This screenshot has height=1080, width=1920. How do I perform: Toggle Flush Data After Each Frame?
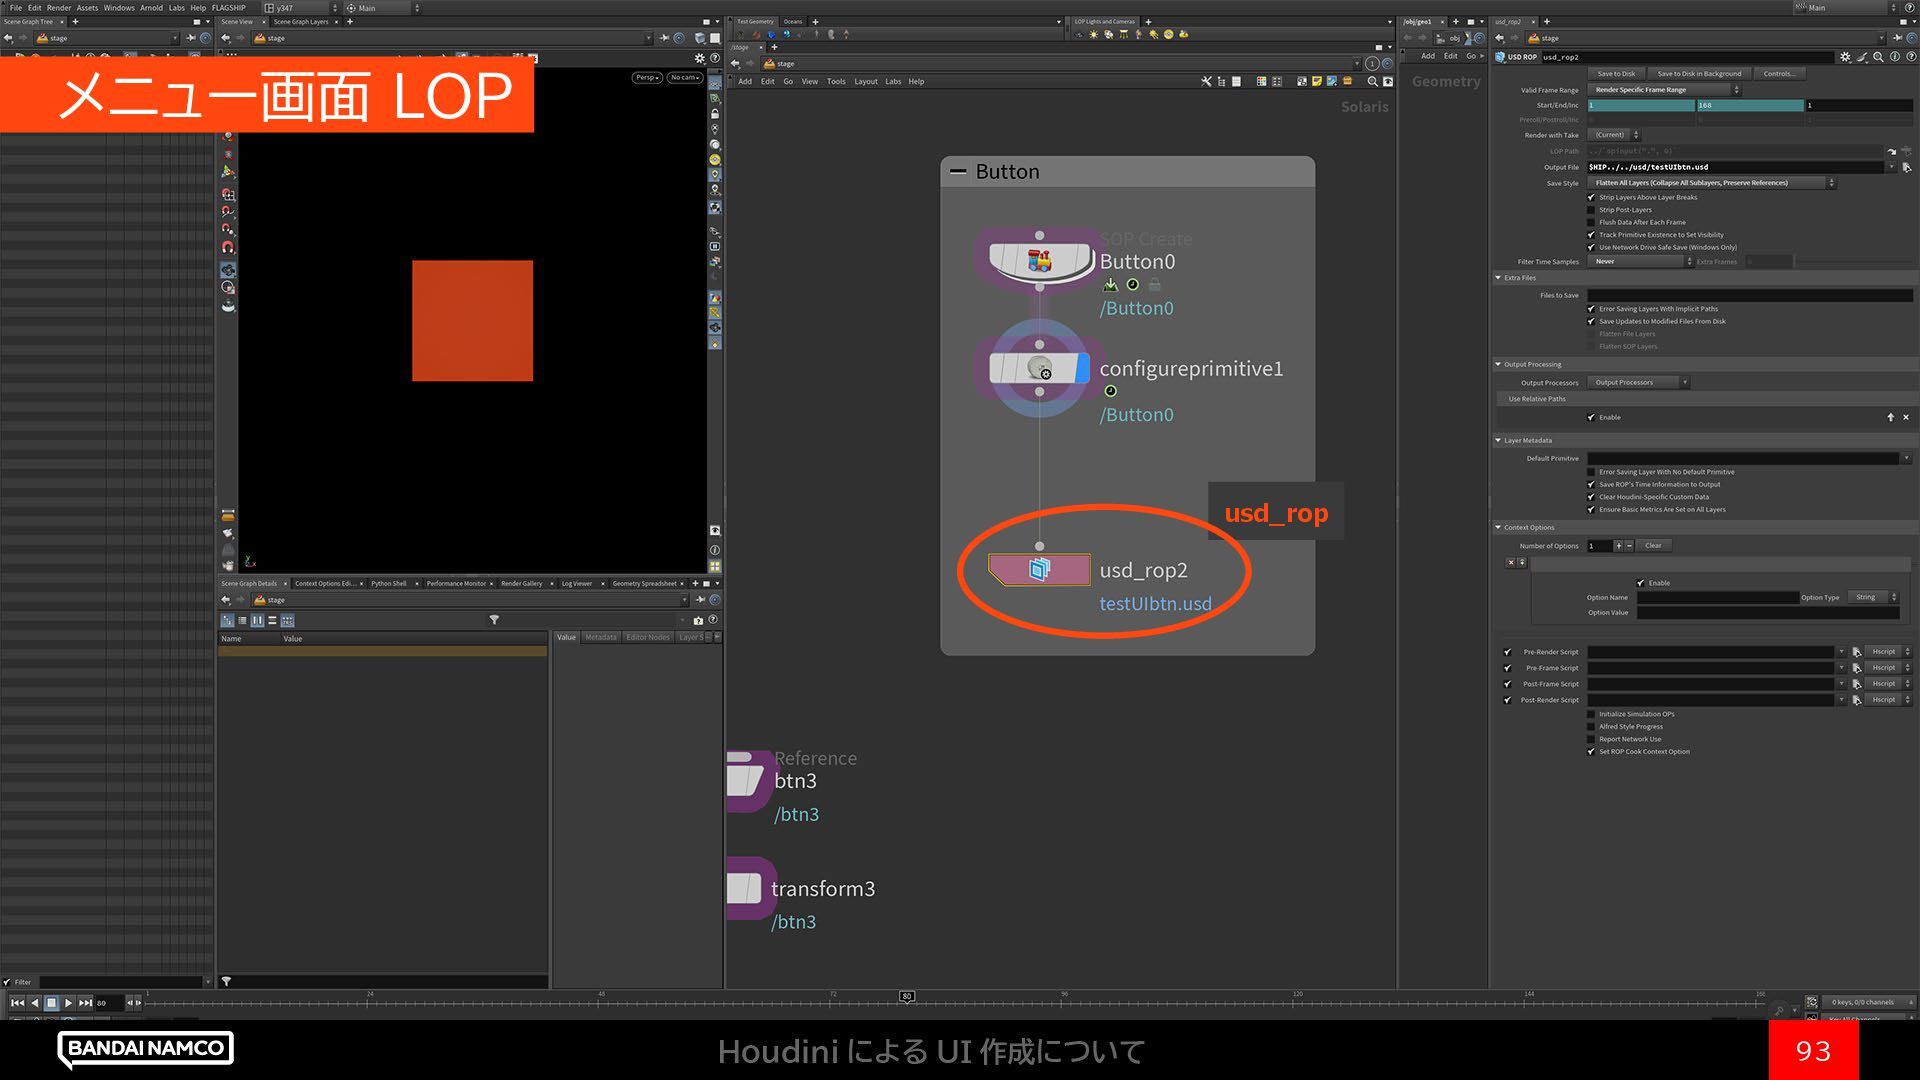click(x=1591, y=222)
